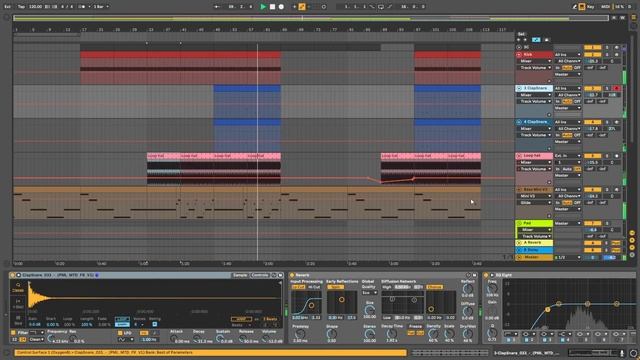Deactivate the Loop hat track activator
Image resolution: width=640 pixels, height=360 pixels.
(x=593, y=156)
